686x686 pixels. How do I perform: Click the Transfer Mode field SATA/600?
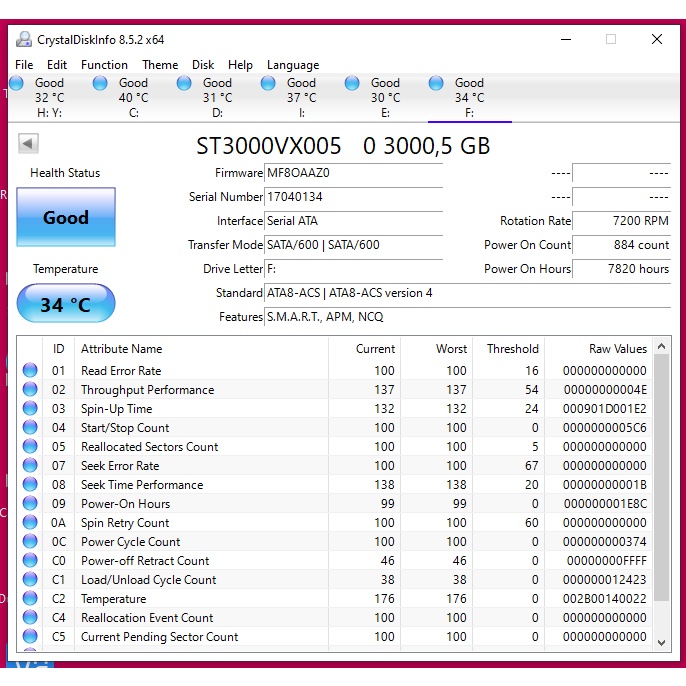(354, 245)
